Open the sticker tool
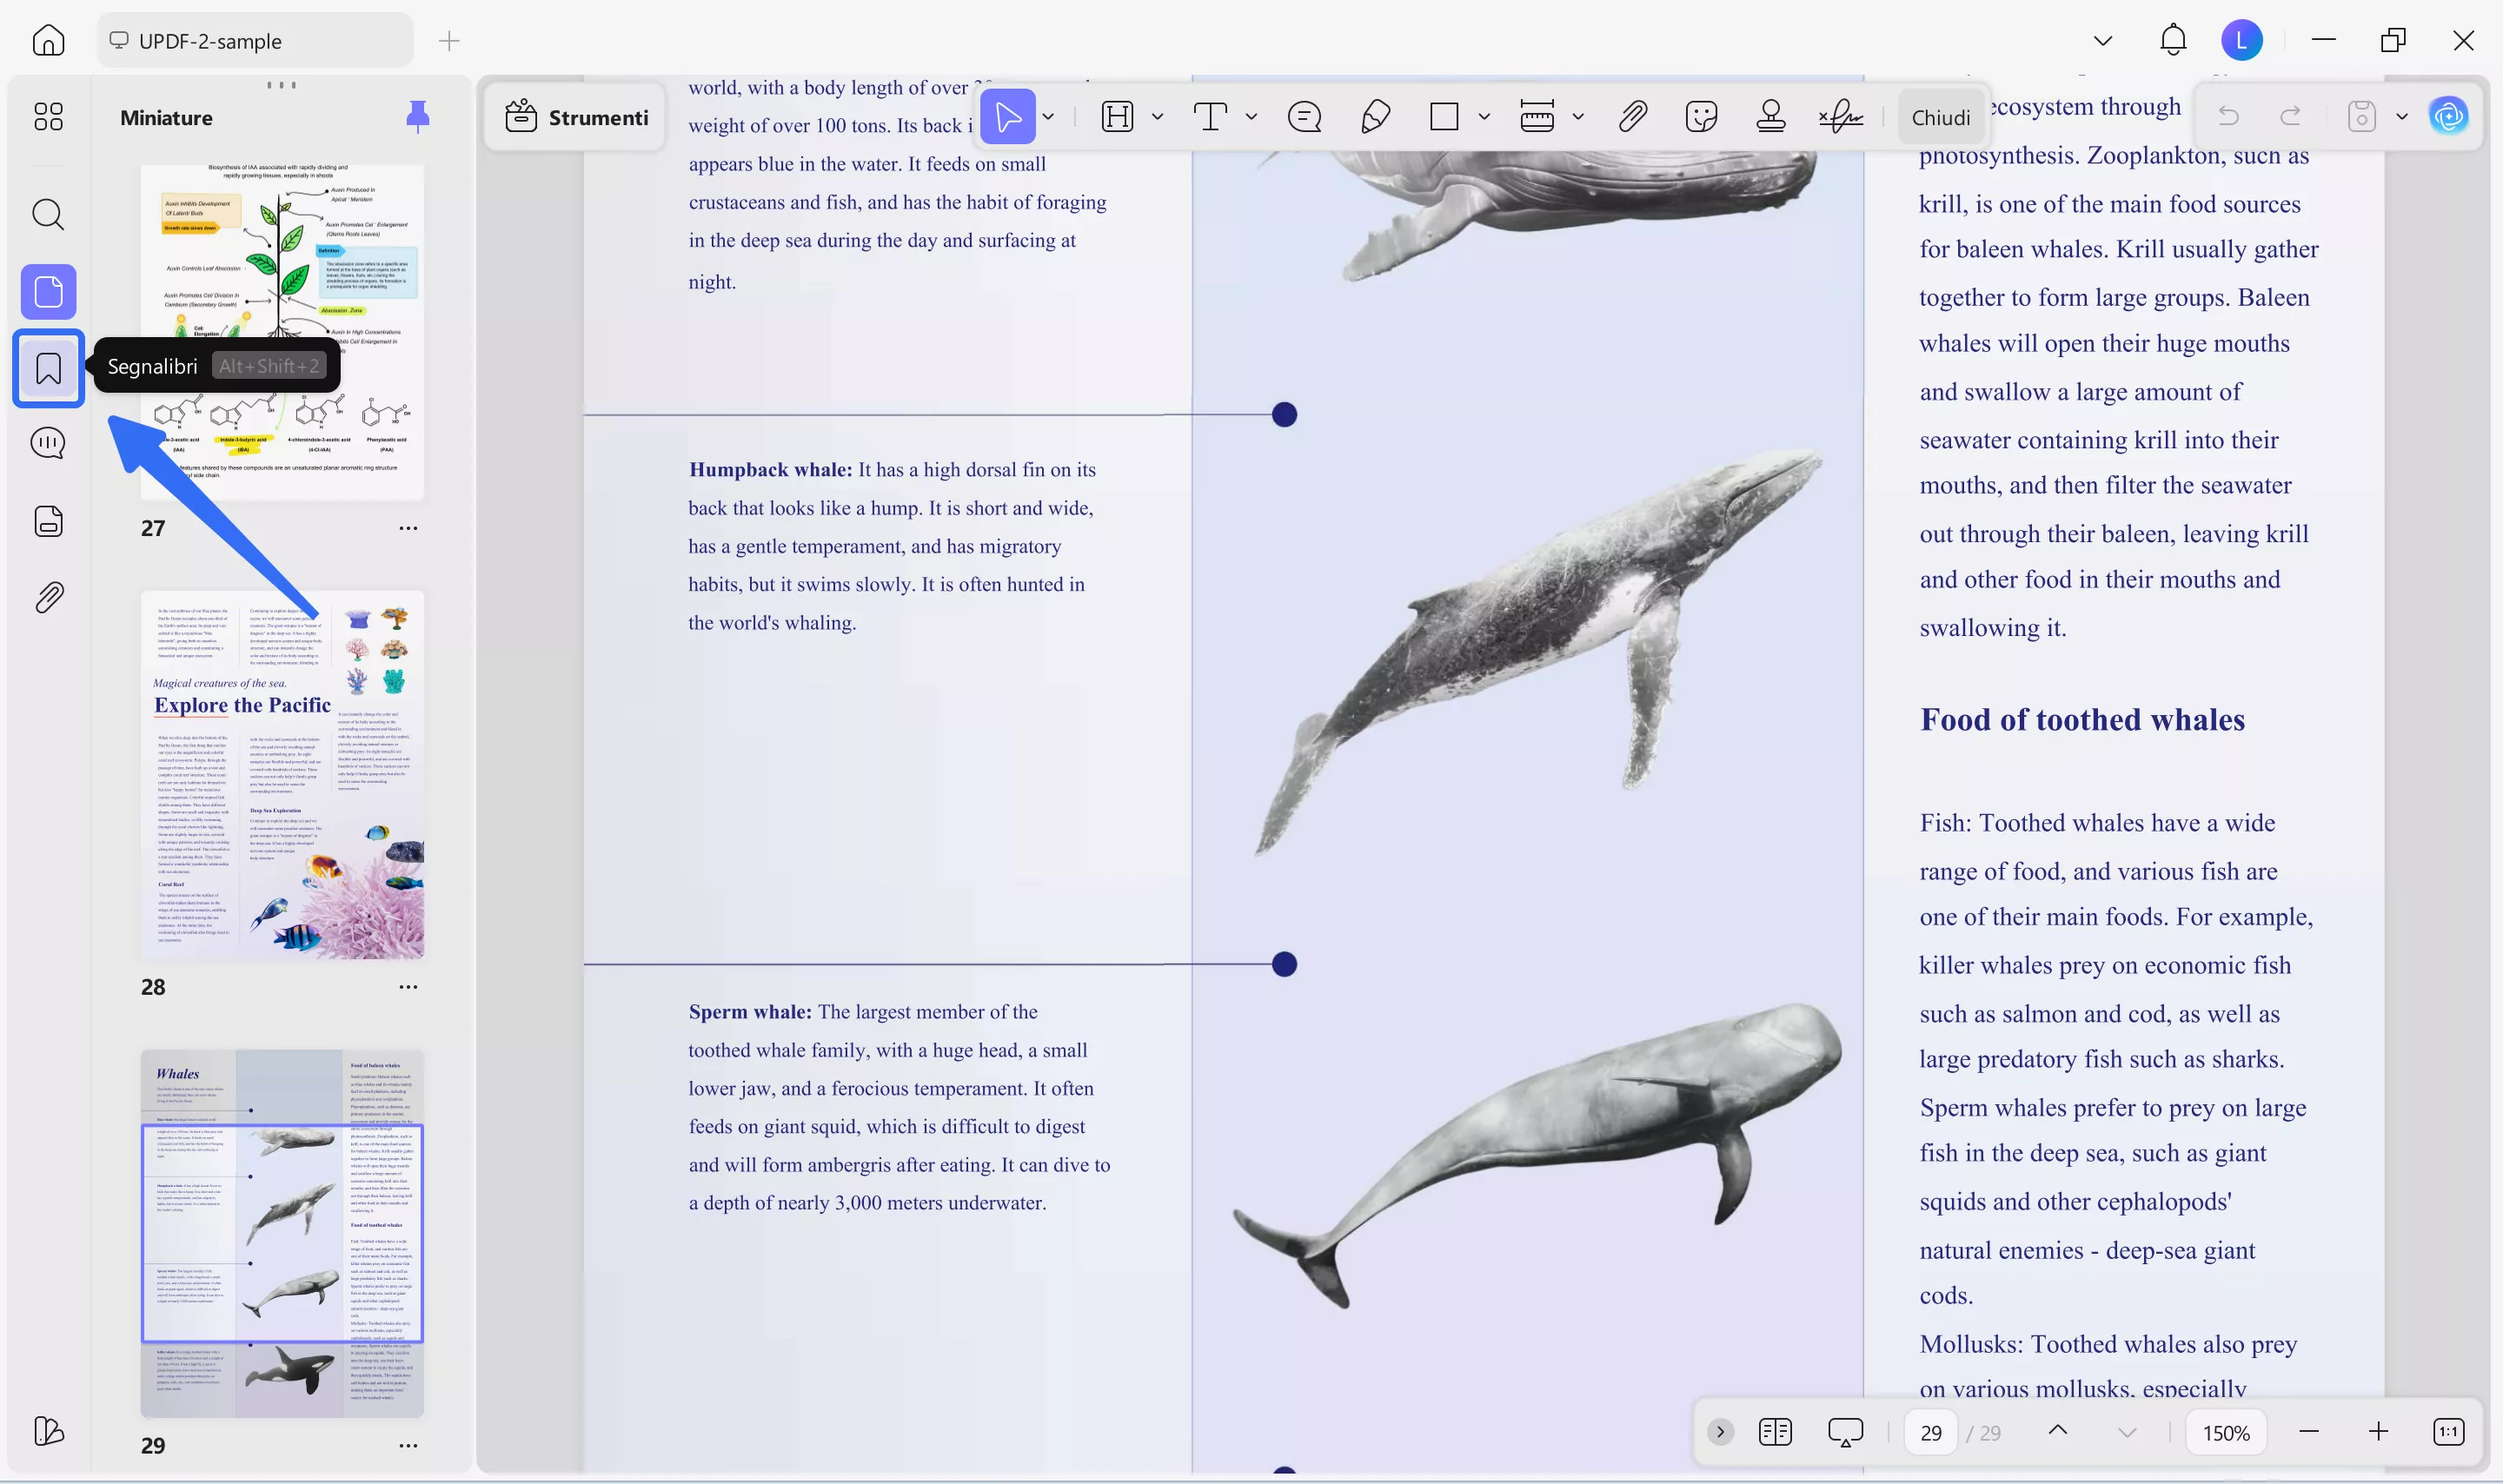Screen dimensions: 2503x1484 click(x=1701, y=116)
